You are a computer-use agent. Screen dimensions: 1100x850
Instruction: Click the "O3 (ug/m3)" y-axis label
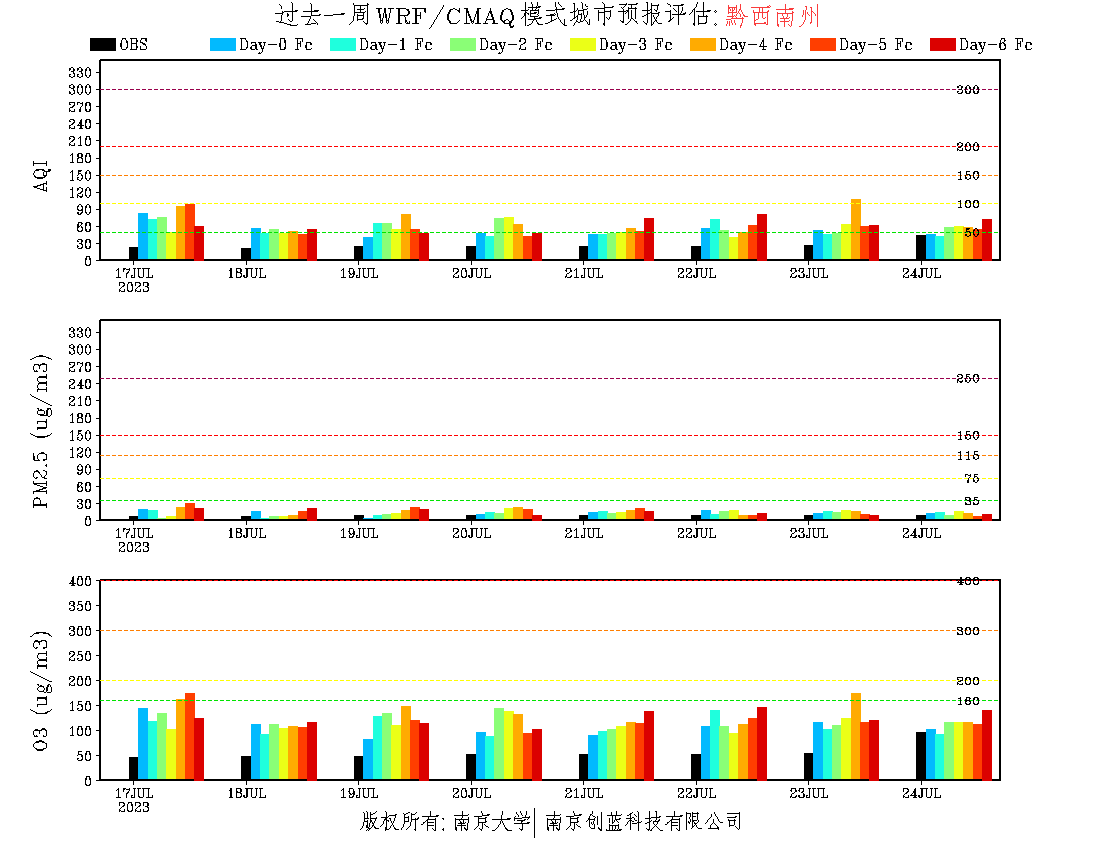coord(41,691)
